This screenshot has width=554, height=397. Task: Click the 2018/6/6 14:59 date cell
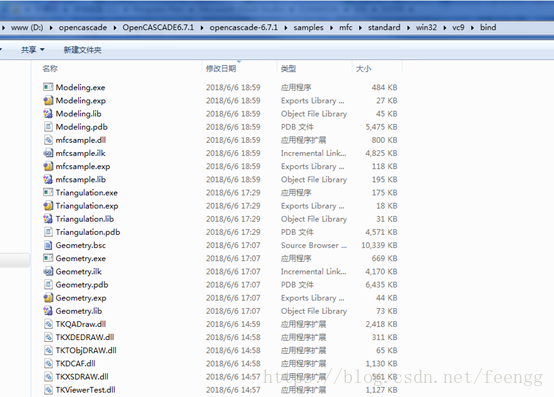point(233,324)
